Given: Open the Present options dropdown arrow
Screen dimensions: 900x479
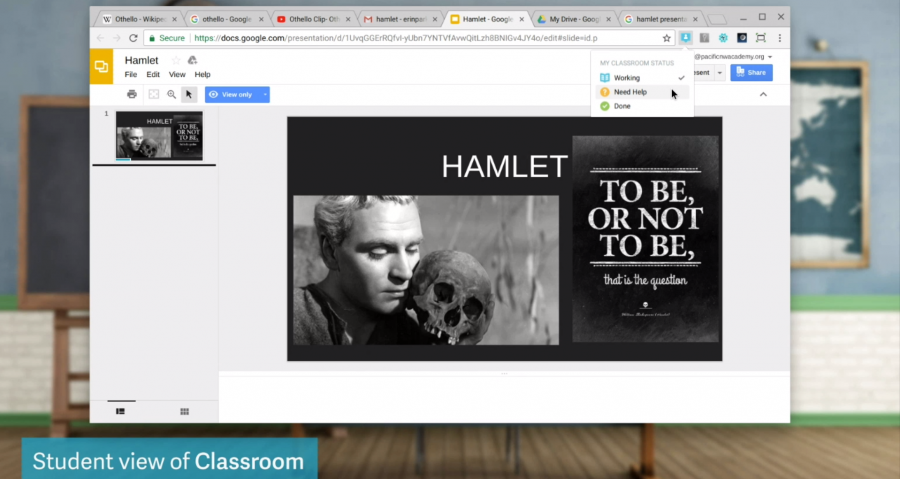Looking at the screenshot, I should click(x=719, y=73).
